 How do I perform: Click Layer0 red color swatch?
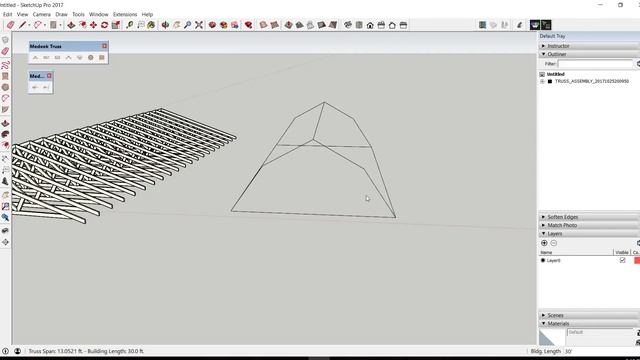pyautogui.click(x=637, y=260)
